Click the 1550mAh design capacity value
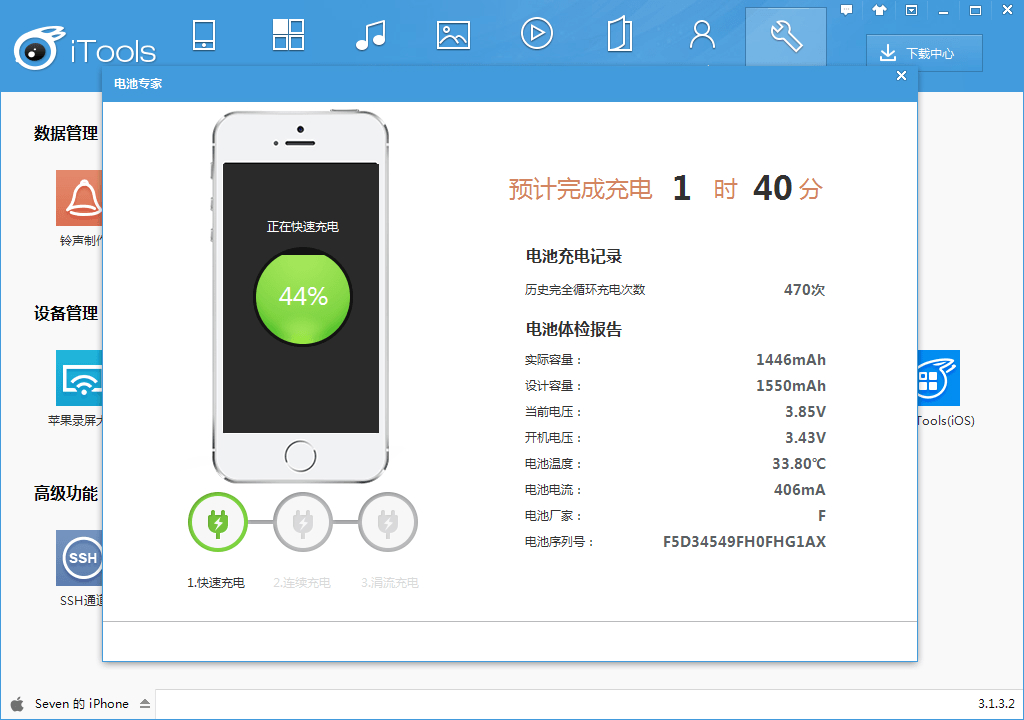 pos(791,386)
